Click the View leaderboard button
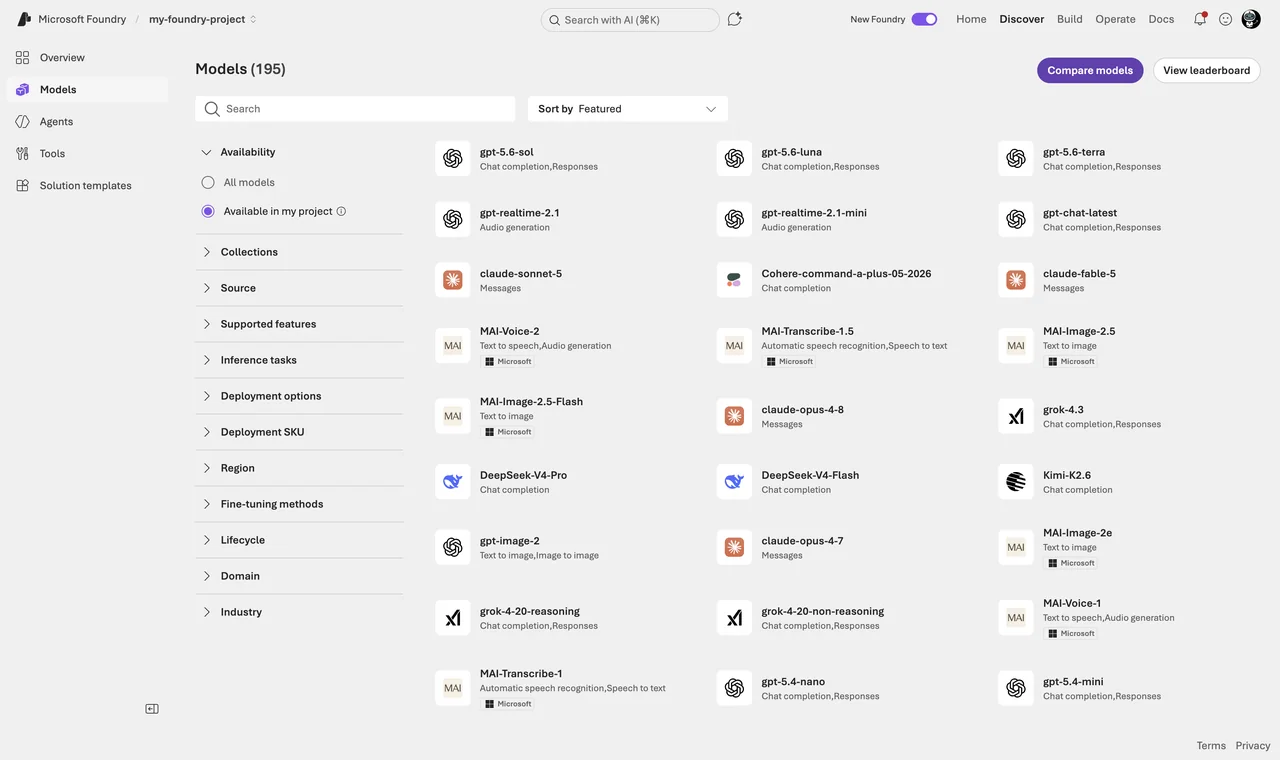This screenshot has width=1280, height=760. click(x=1207, y=70)
